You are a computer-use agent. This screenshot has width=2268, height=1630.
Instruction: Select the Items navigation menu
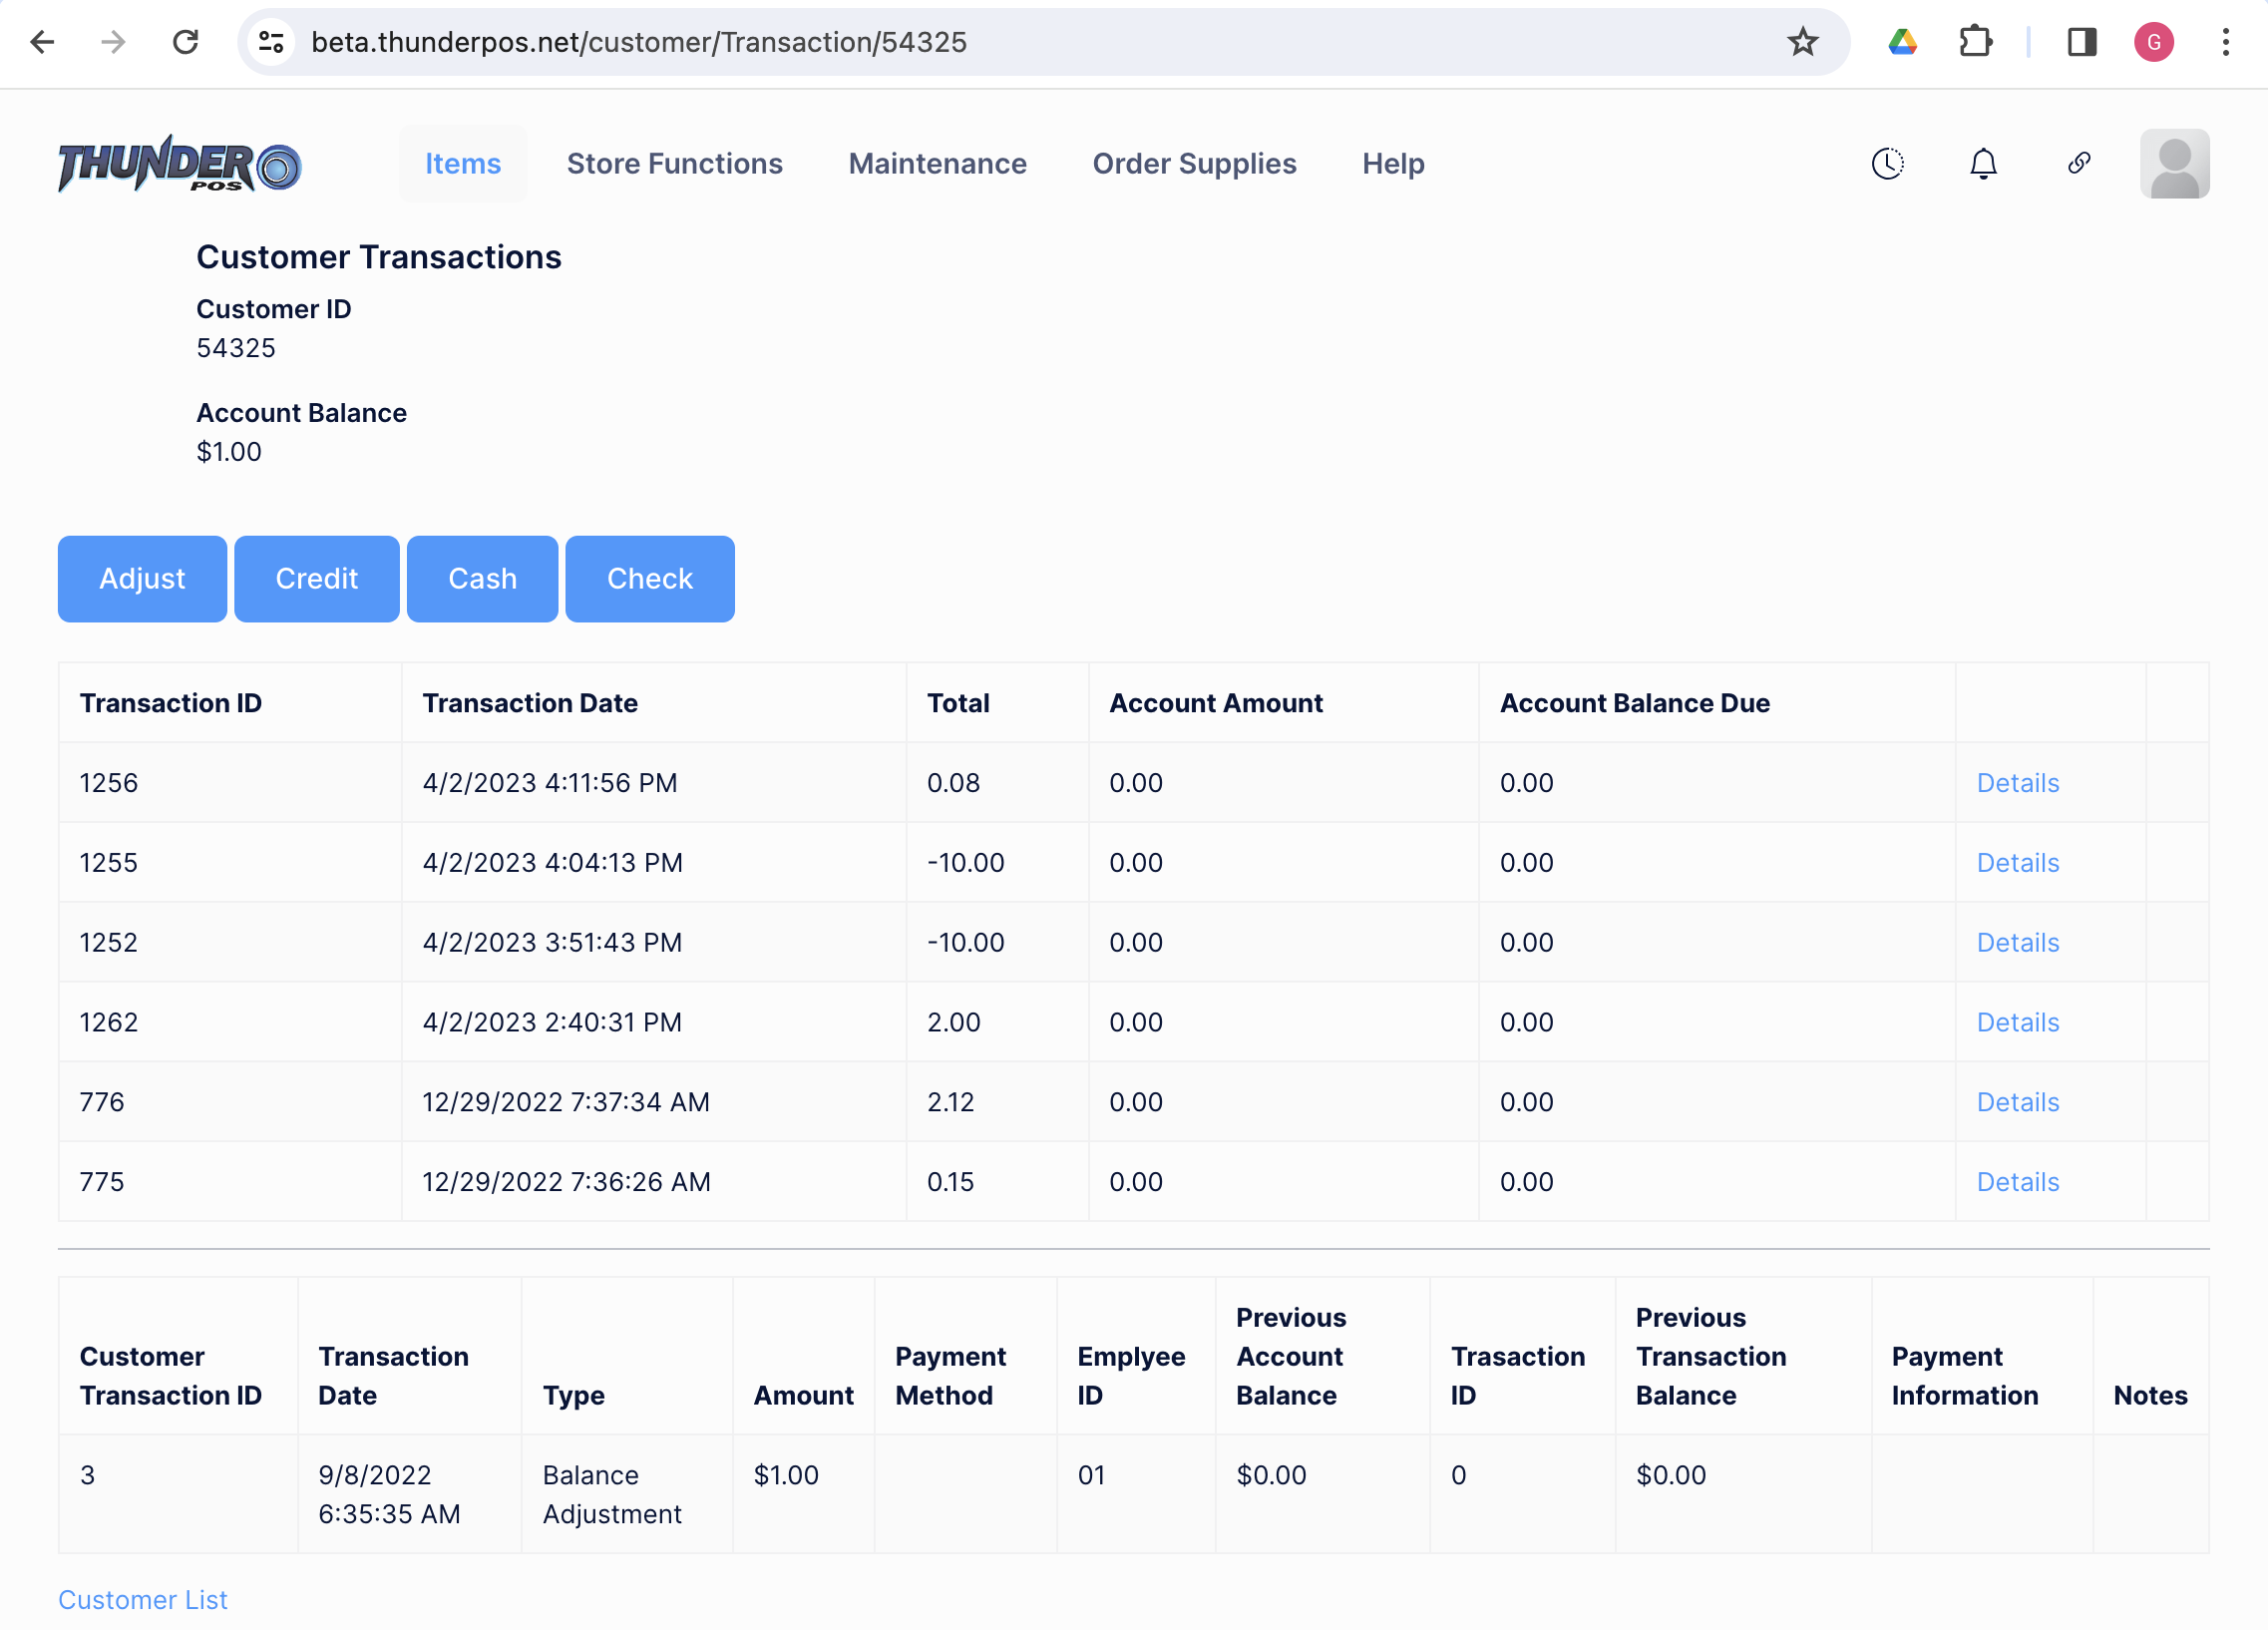click(462, 163)
